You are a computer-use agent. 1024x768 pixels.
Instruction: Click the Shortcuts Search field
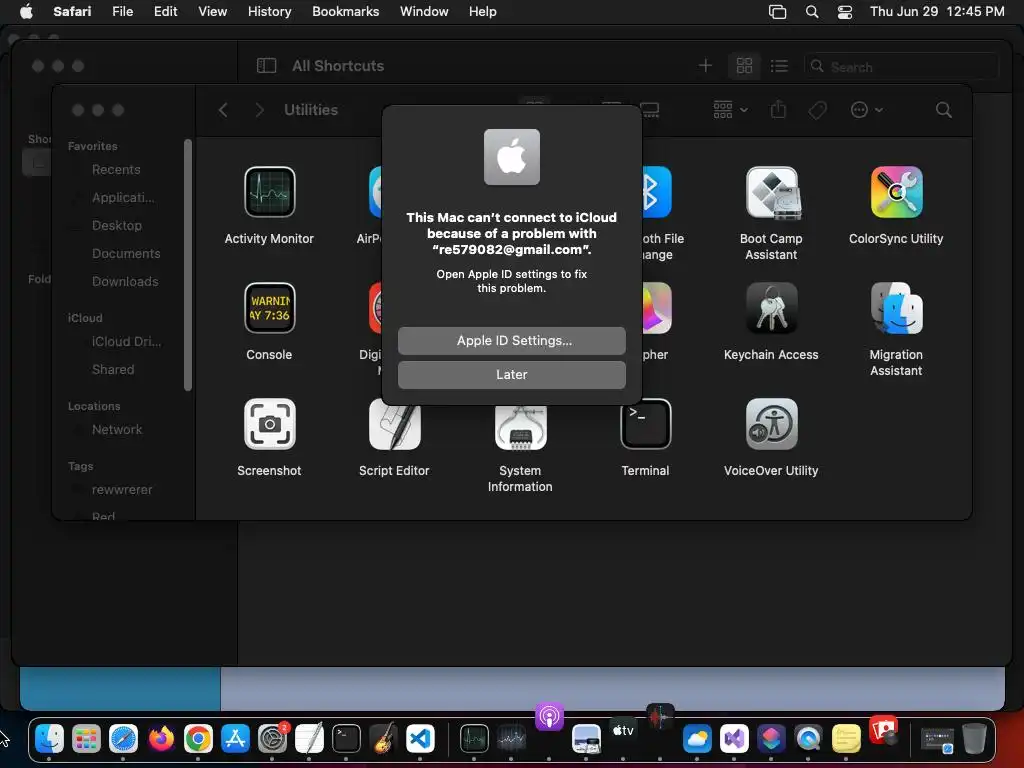(x=901, y=66)
